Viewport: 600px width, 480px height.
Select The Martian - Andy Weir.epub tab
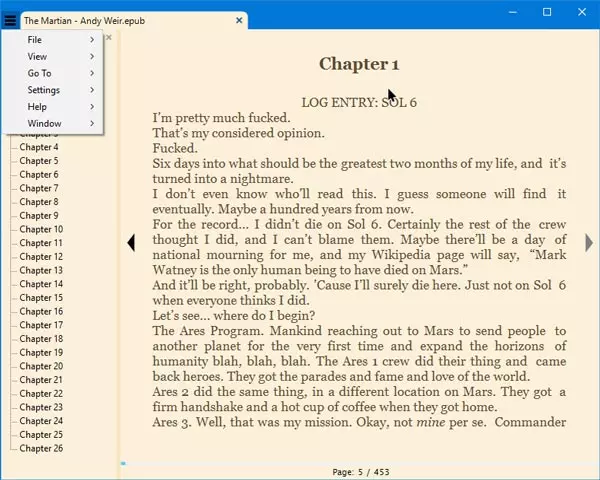134,21
